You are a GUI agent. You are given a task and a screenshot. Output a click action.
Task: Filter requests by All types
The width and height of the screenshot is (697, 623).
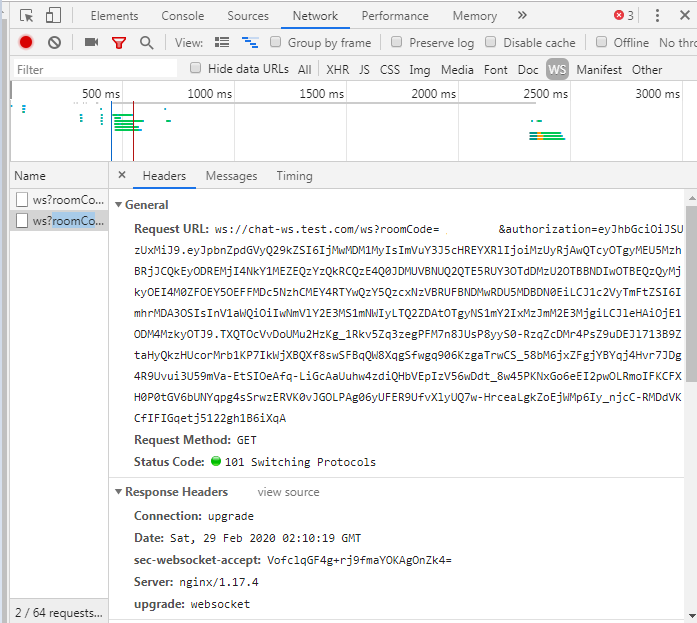304,70
